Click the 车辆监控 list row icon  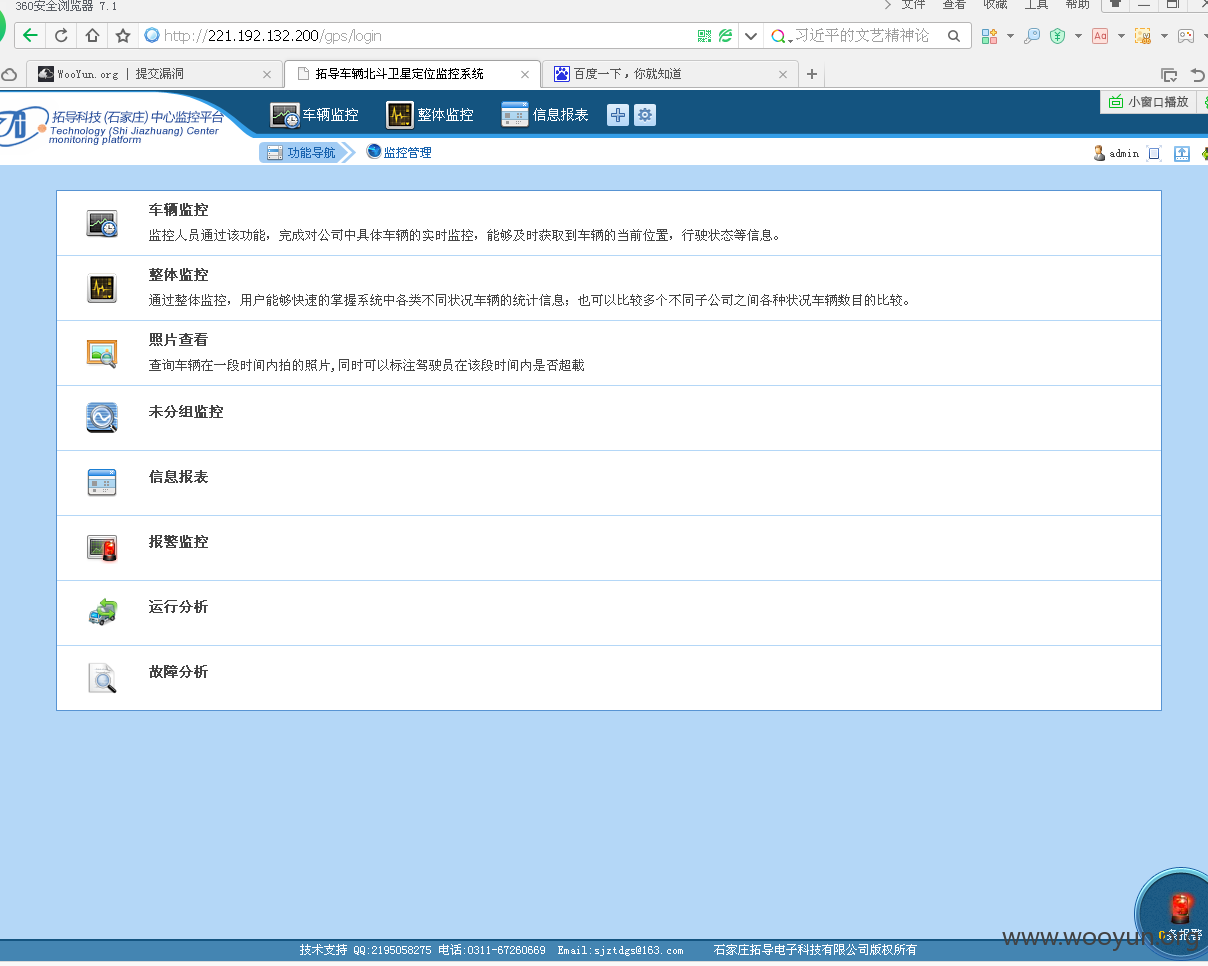tap(102, 224)
